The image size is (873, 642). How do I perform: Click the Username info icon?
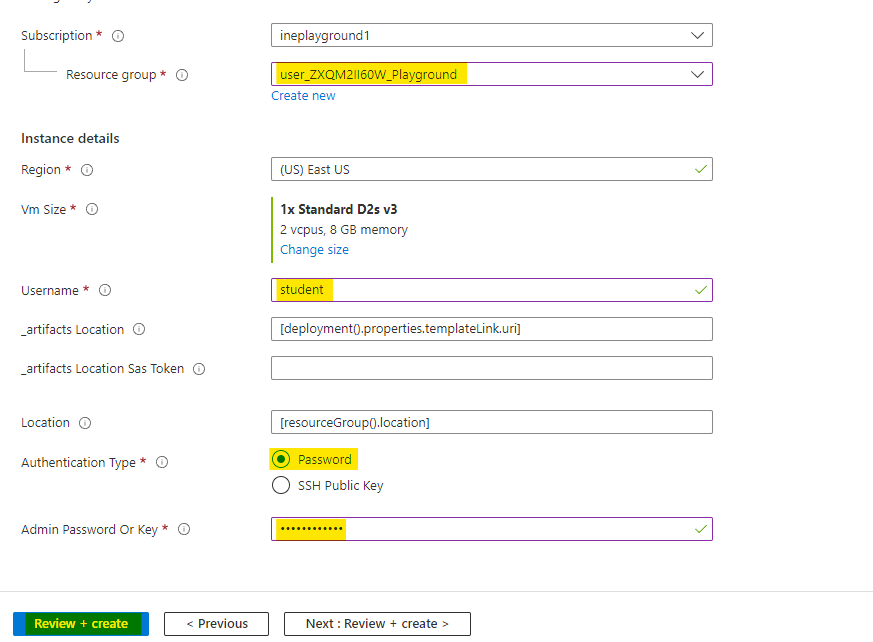(x=104, y=291)
